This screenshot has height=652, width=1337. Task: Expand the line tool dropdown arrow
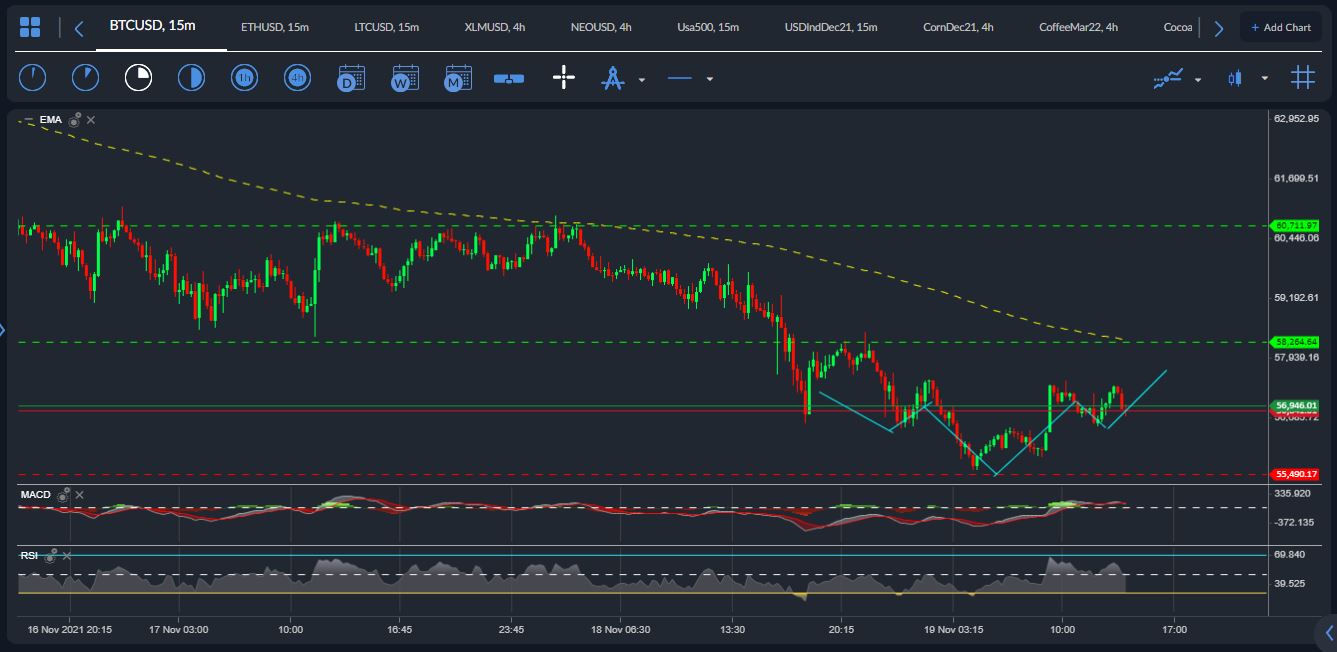[710, 78]
